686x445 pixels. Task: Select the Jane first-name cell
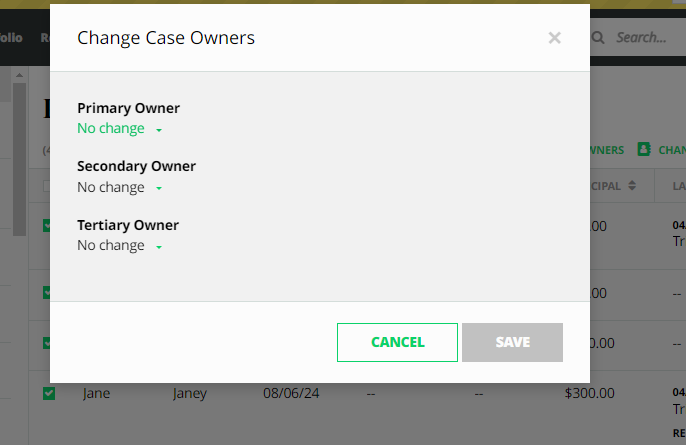click(97, 393)
